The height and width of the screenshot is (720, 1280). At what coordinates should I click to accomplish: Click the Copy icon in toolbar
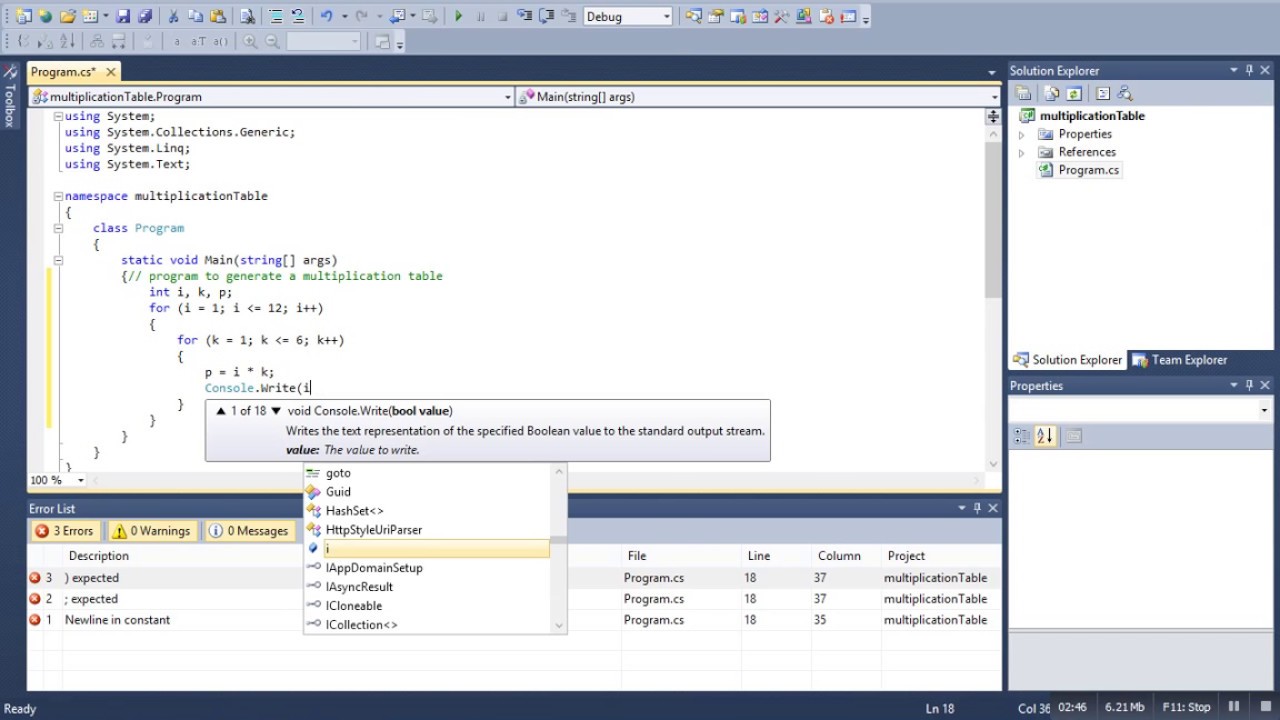coord(195,16)
